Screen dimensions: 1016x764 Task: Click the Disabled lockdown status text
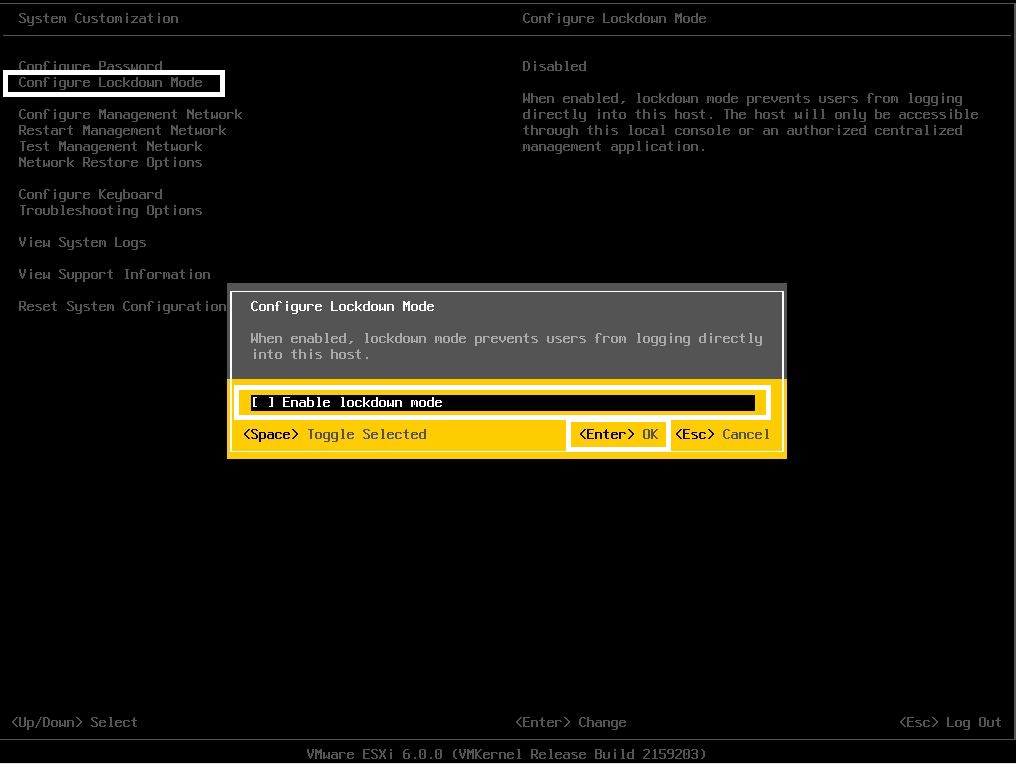[554, 67]
